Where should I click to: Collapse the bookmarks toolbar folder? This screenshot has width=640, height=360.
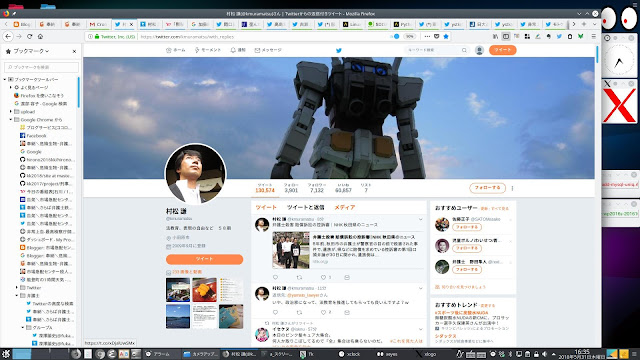(5, 79)
